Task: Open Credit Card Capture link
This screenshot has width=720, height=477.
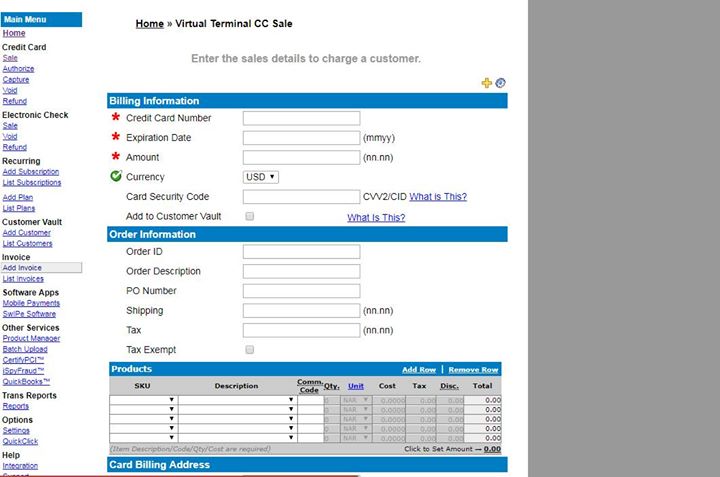Action: 16,79
